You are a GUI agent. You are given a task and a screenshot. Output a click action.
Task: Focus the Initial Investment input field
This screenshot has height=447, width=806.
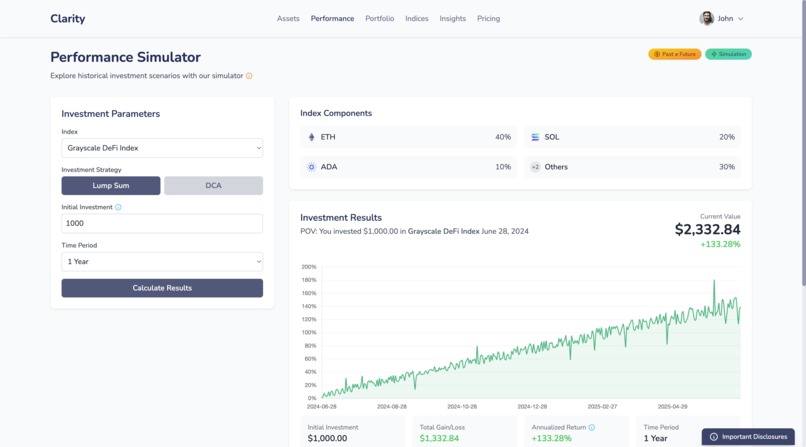click(x=162, y=224)
